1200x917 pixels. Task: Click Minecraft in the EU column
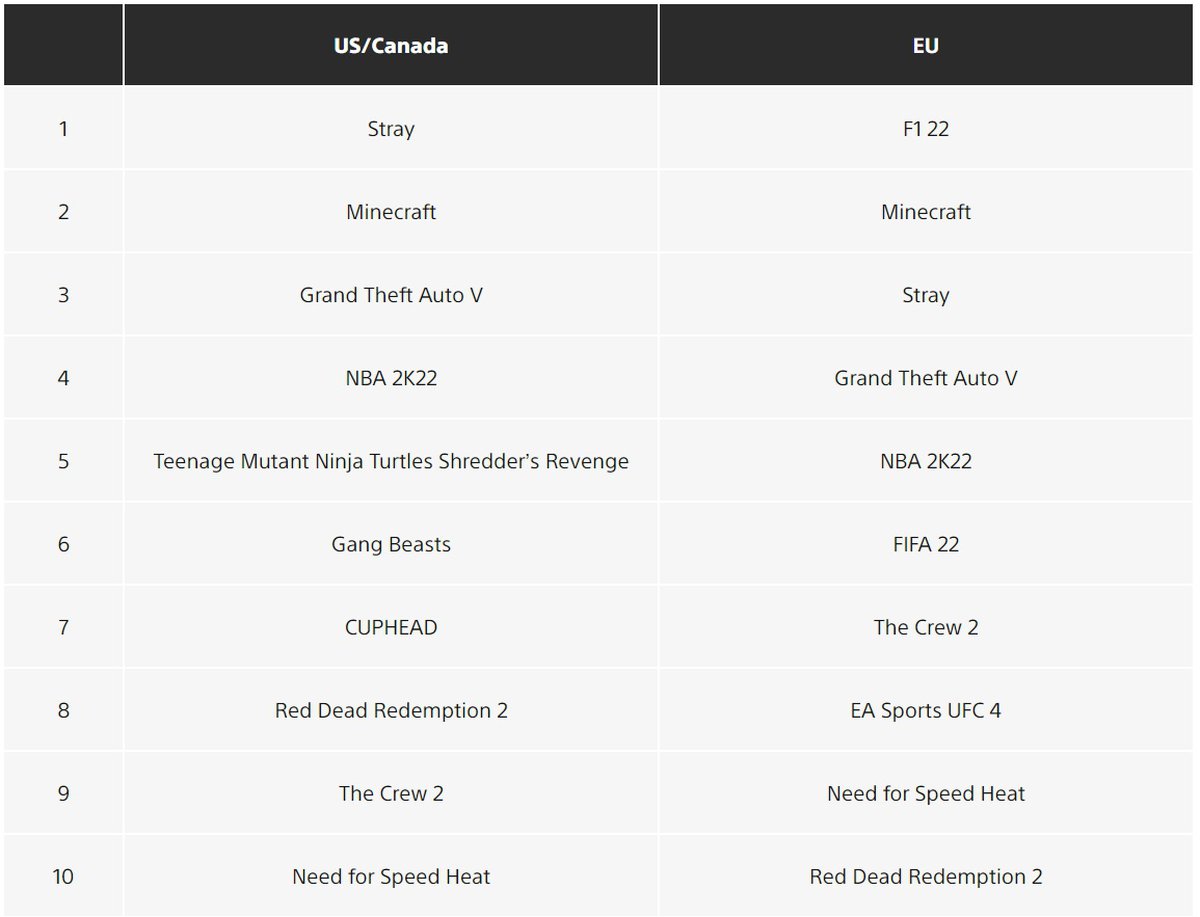pyautogui.click(x=926, y=212)
